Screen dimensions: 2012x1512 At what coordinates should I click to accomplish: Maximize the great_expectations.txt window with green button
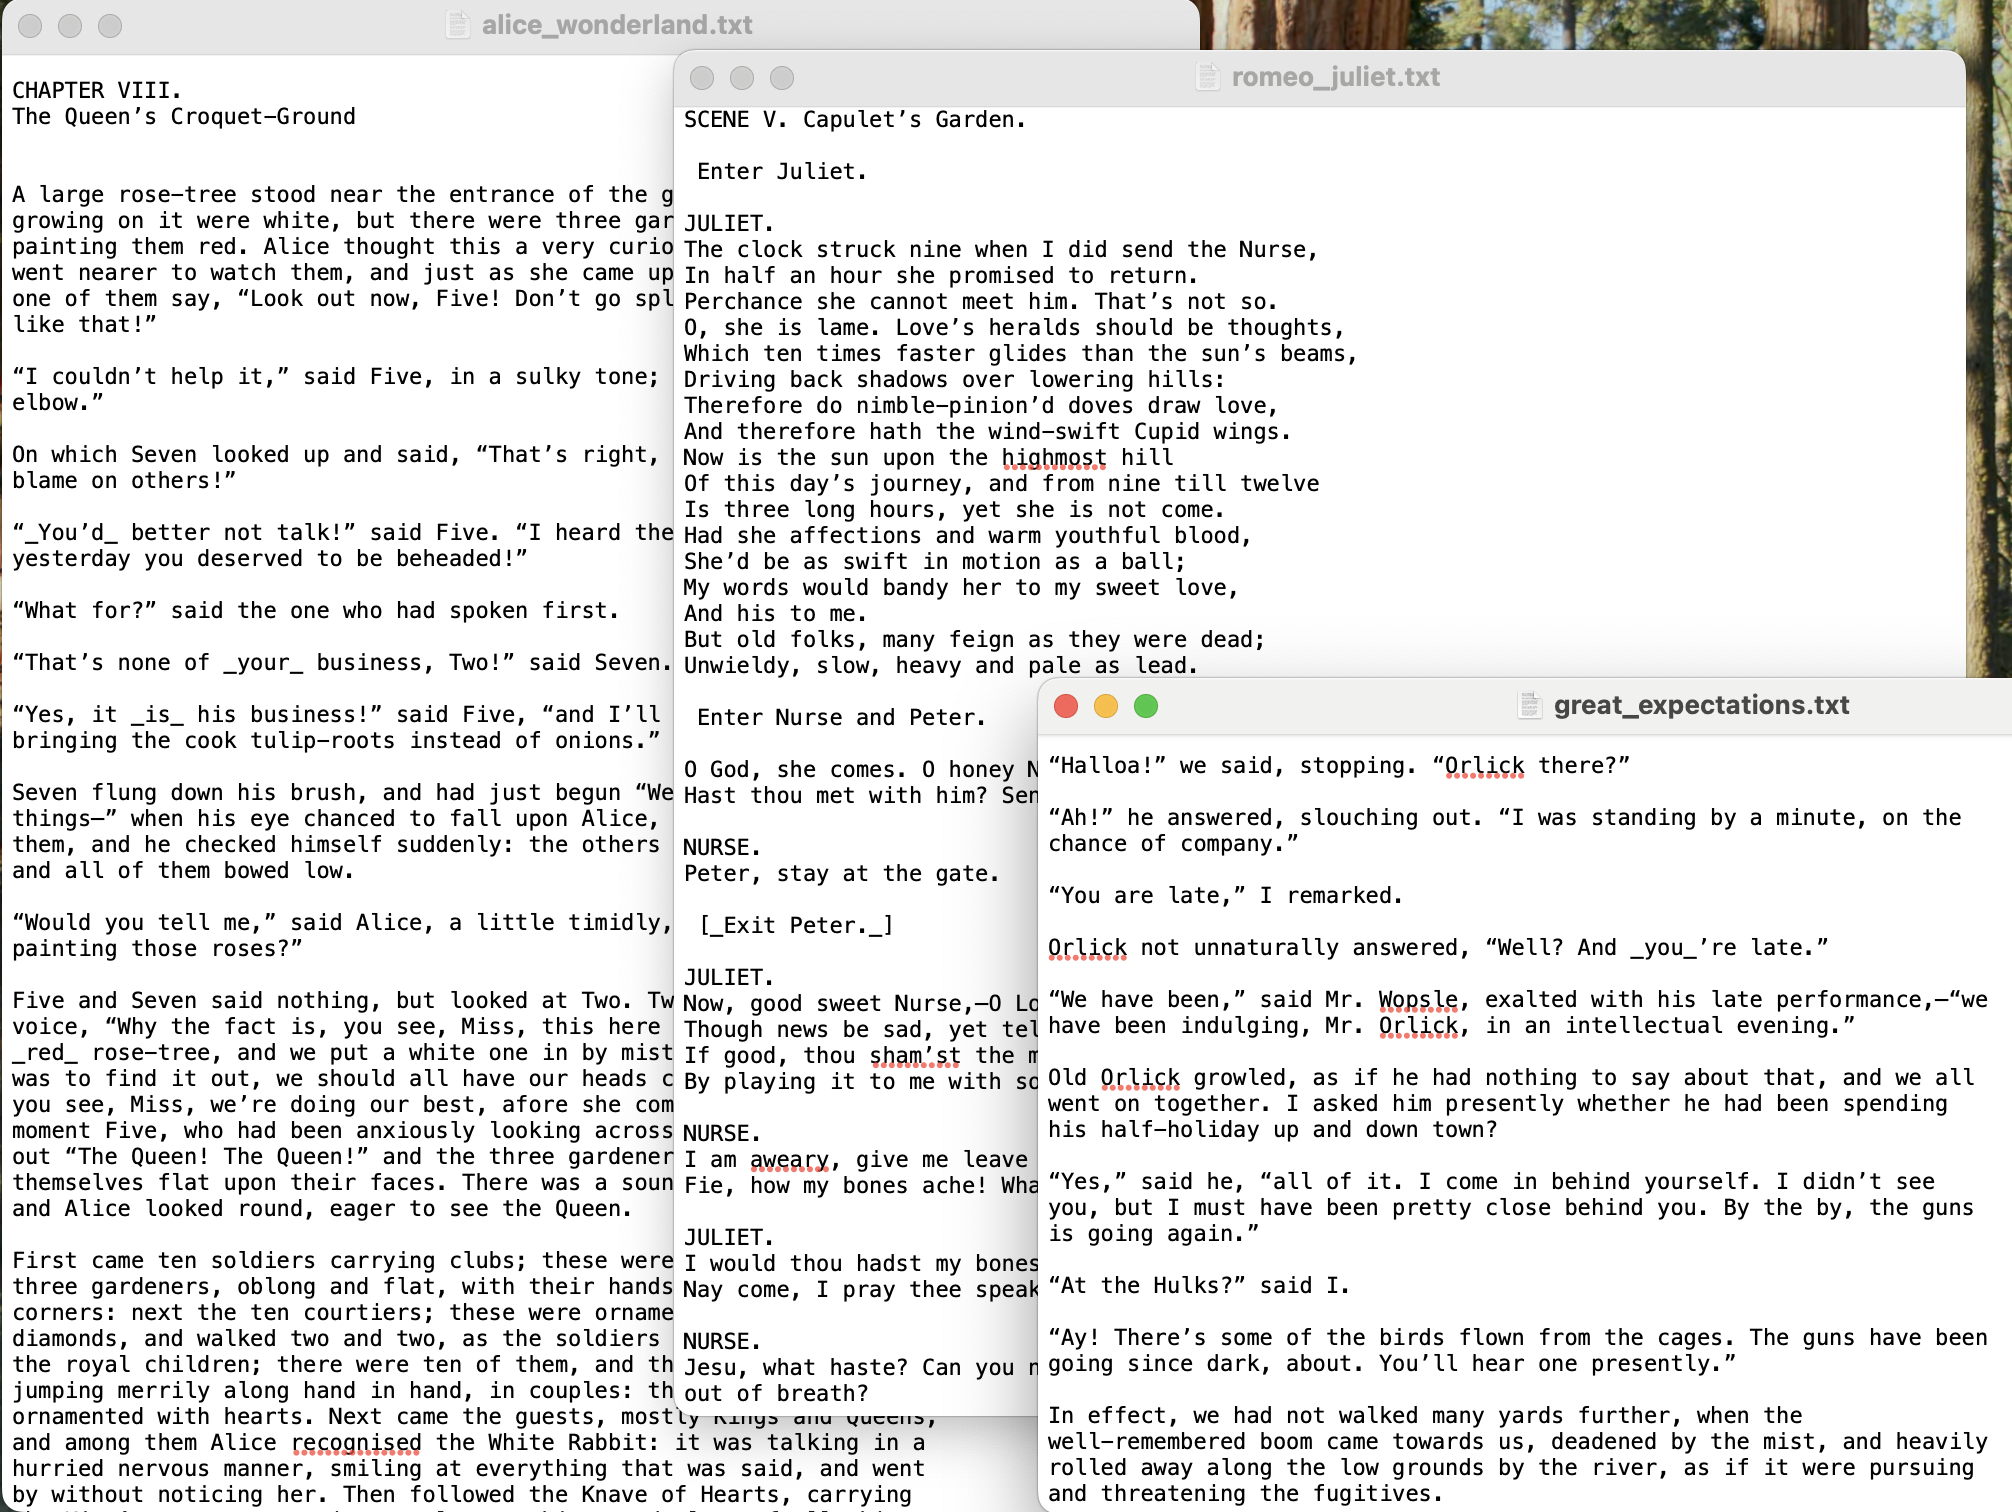click(1146, 706)
